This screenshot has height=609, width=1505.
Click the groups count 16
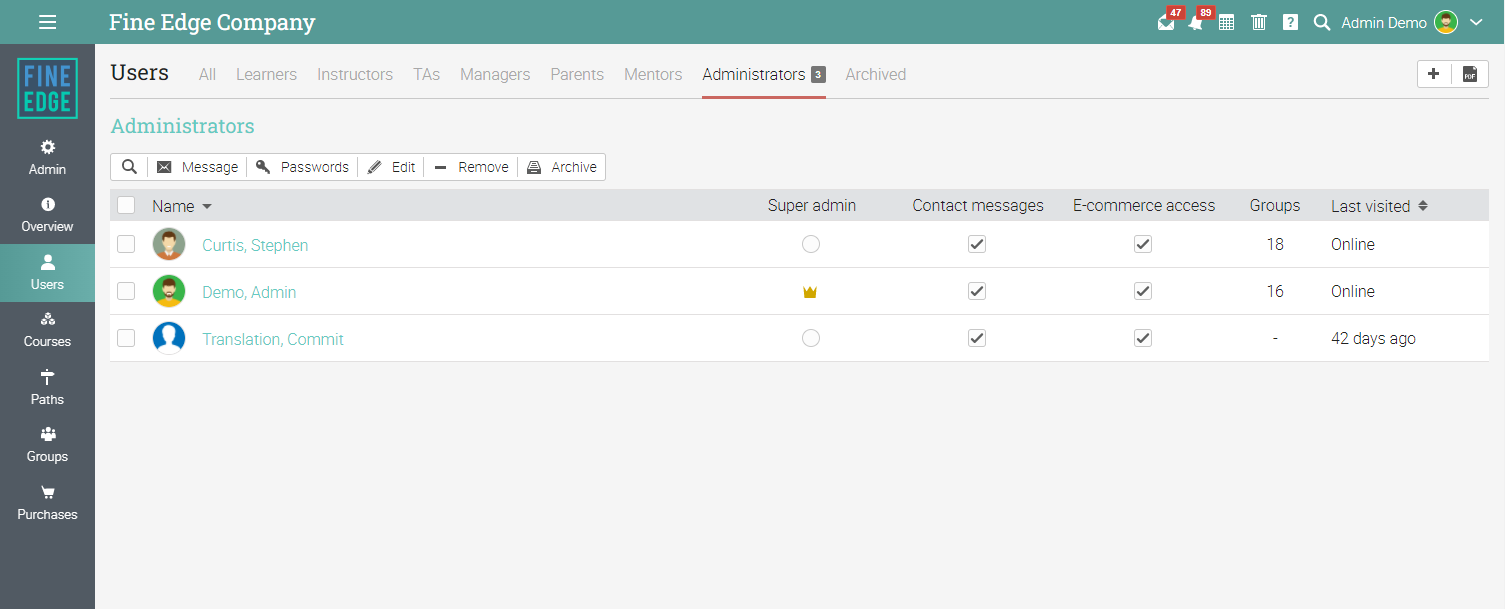pos(1275,291)
